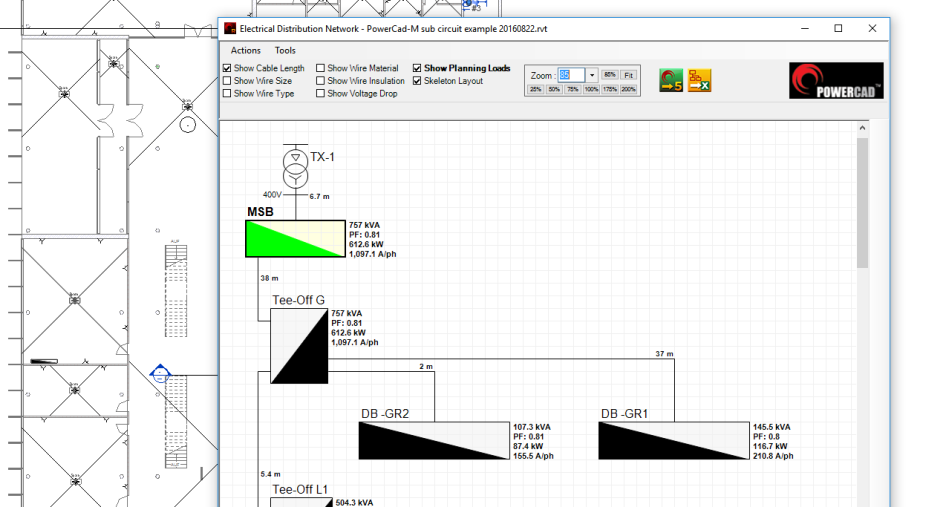Enable the Show Wire Size checkbox
The height and width of the screenshot is (507, 949).
[227, 81]
